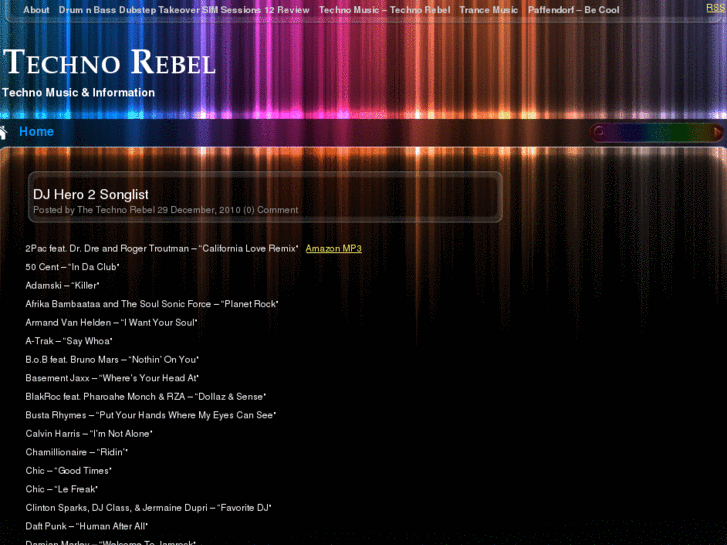Select the Busta Rhymes song line
The width and height of the screenshot is (727, 545).
click(151, 416)
